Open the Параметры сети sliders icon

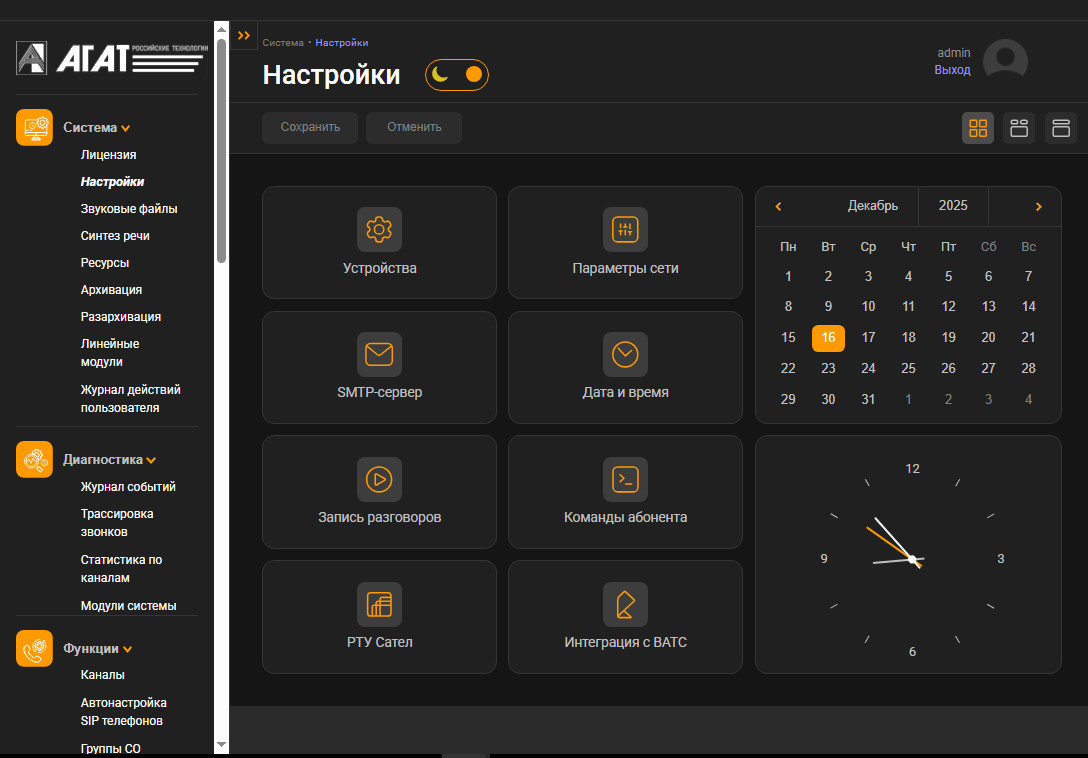(x=625, y=229)
